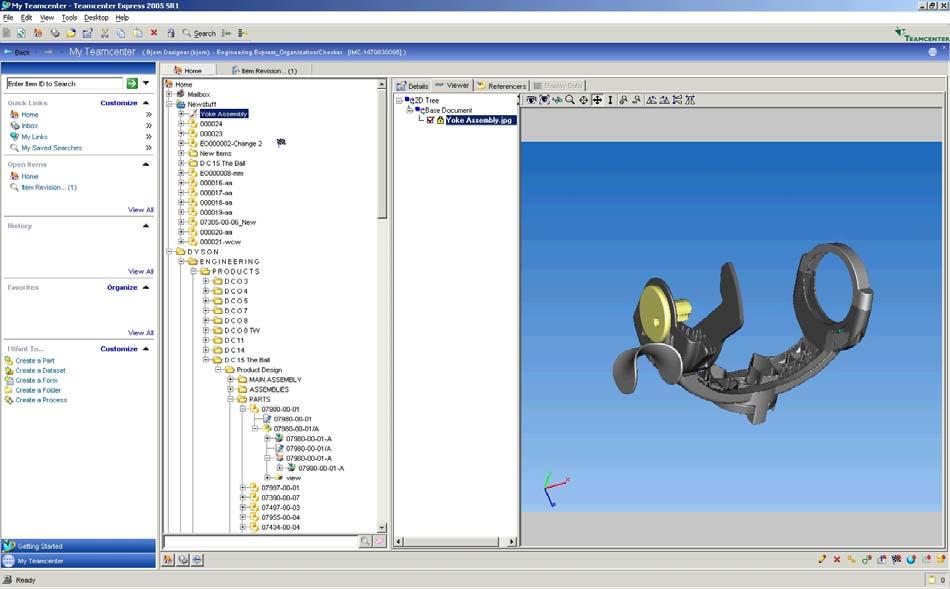950x589 pixels.
Task: Click the clipboard icon in the status bar
Action: pos(932,580)
